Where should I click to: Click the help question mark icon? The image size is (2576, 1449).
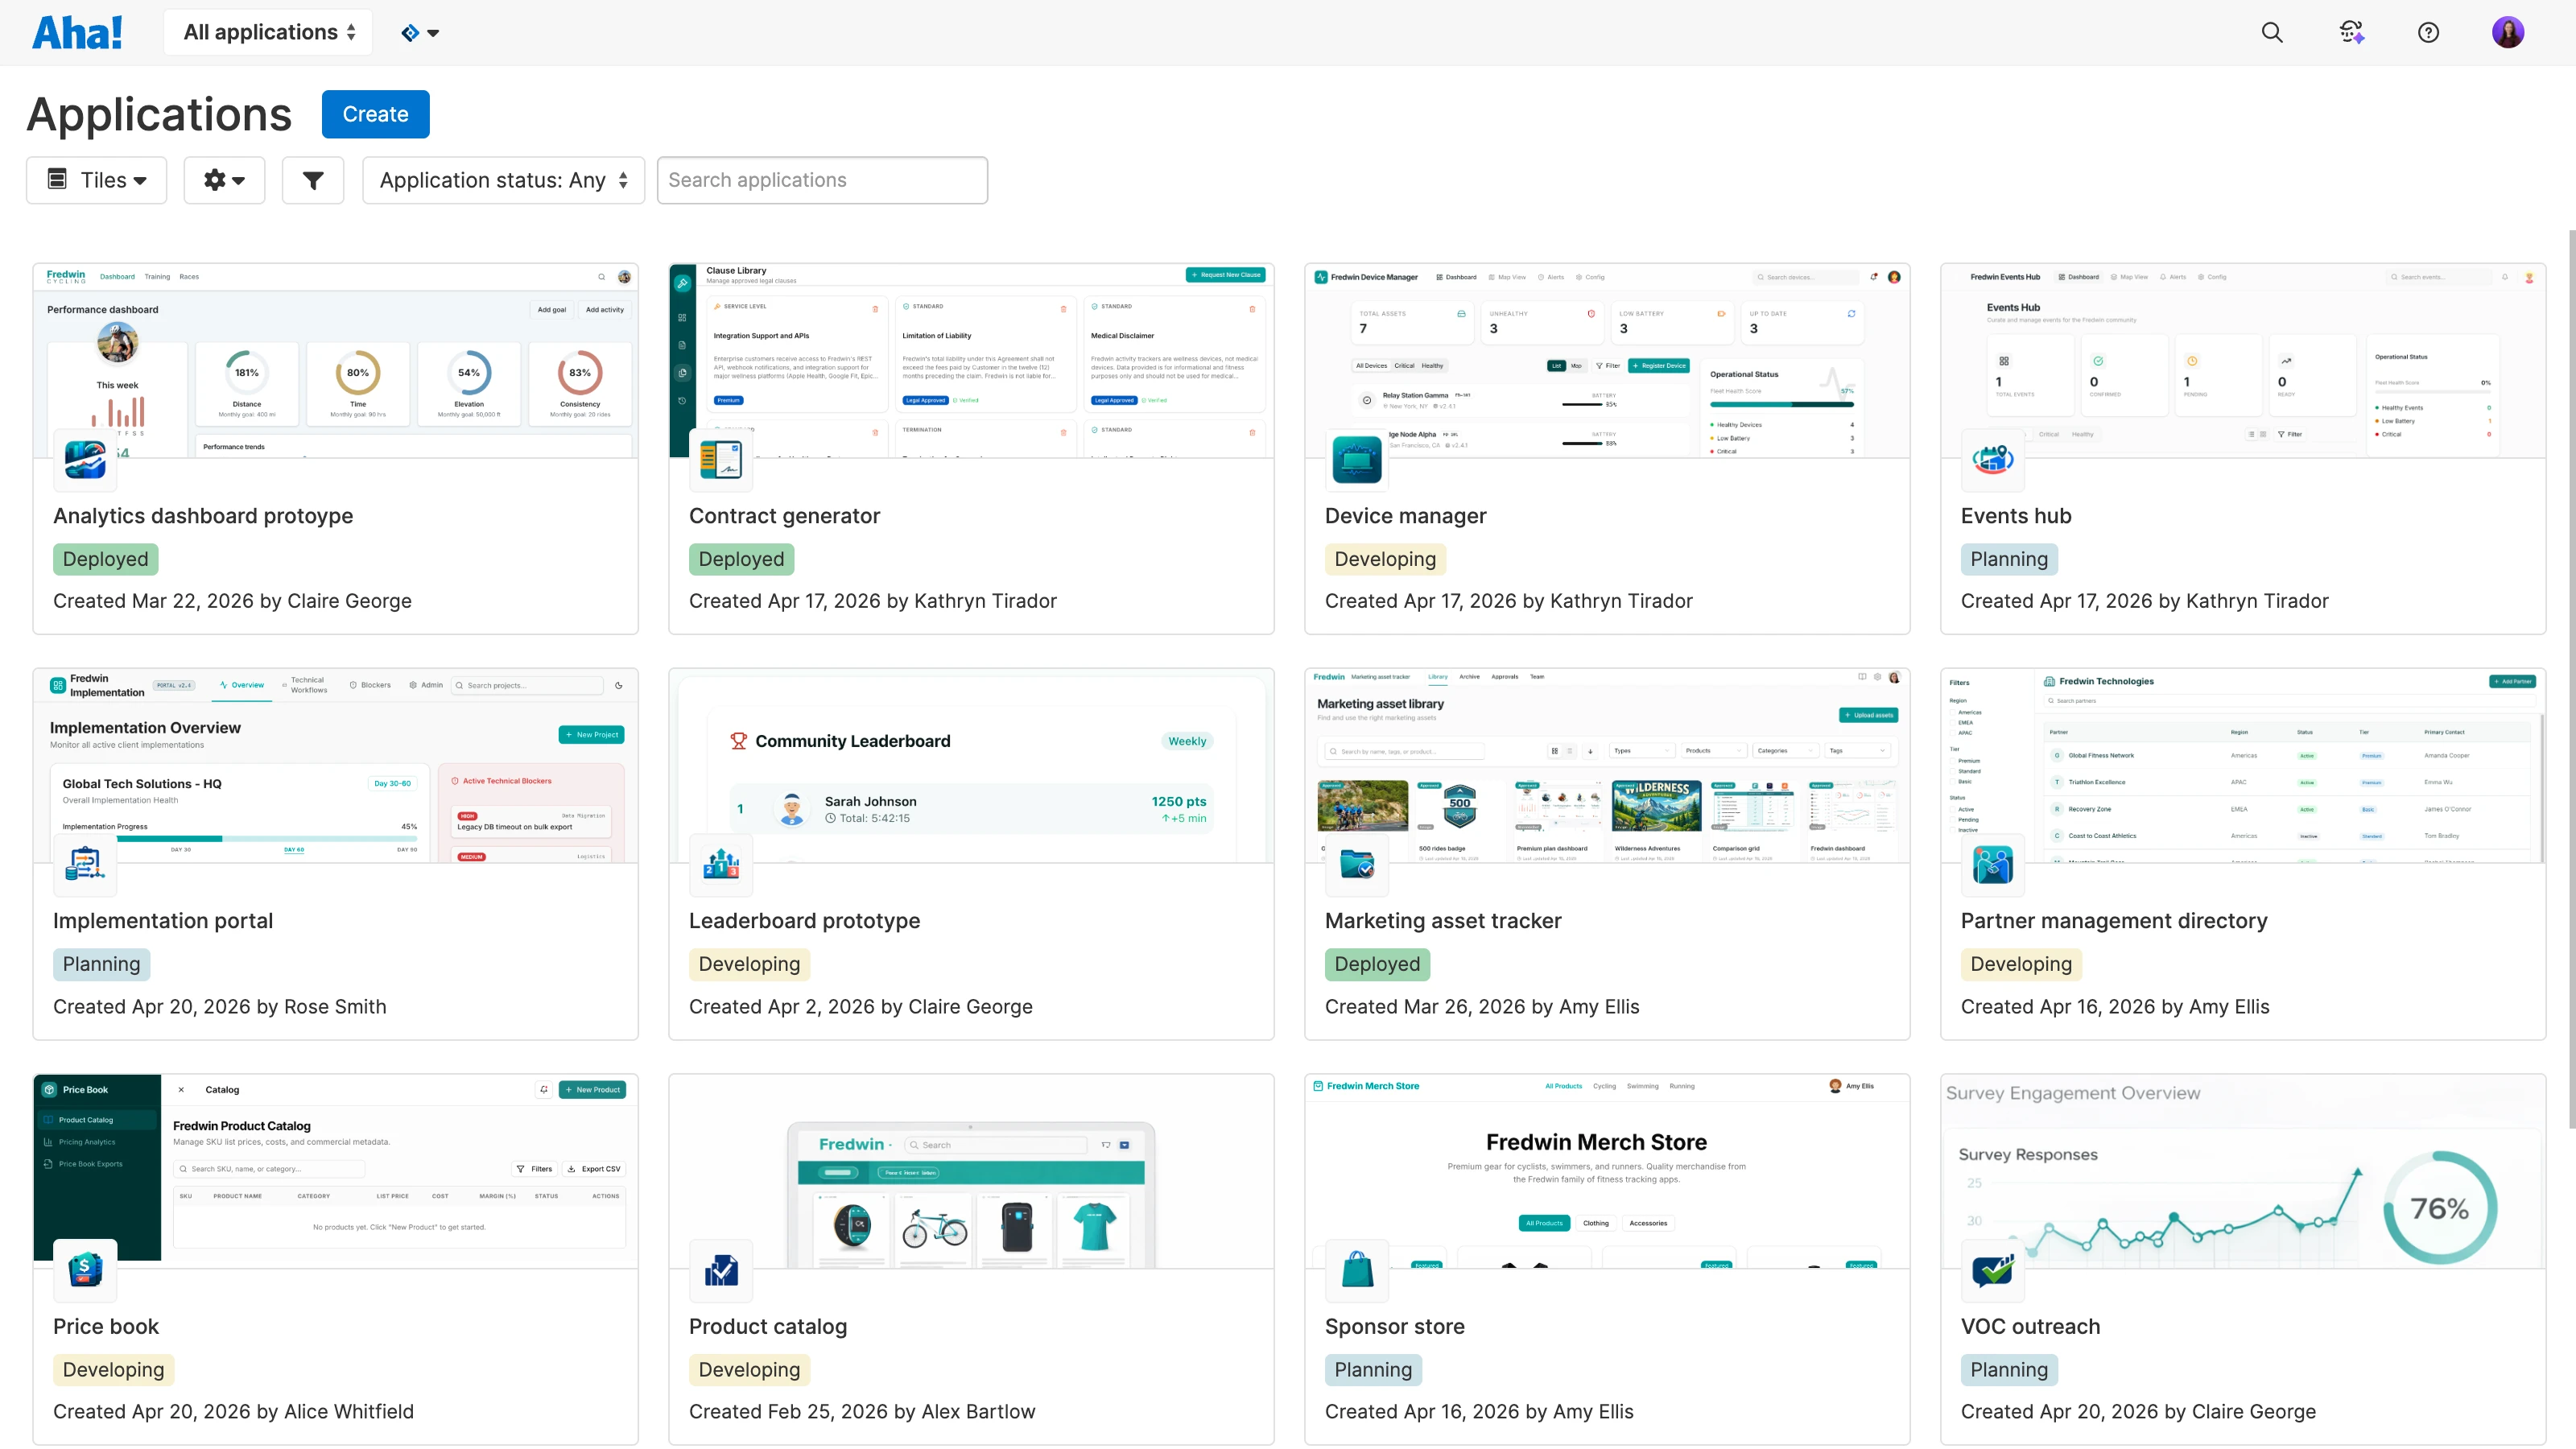2427,32
